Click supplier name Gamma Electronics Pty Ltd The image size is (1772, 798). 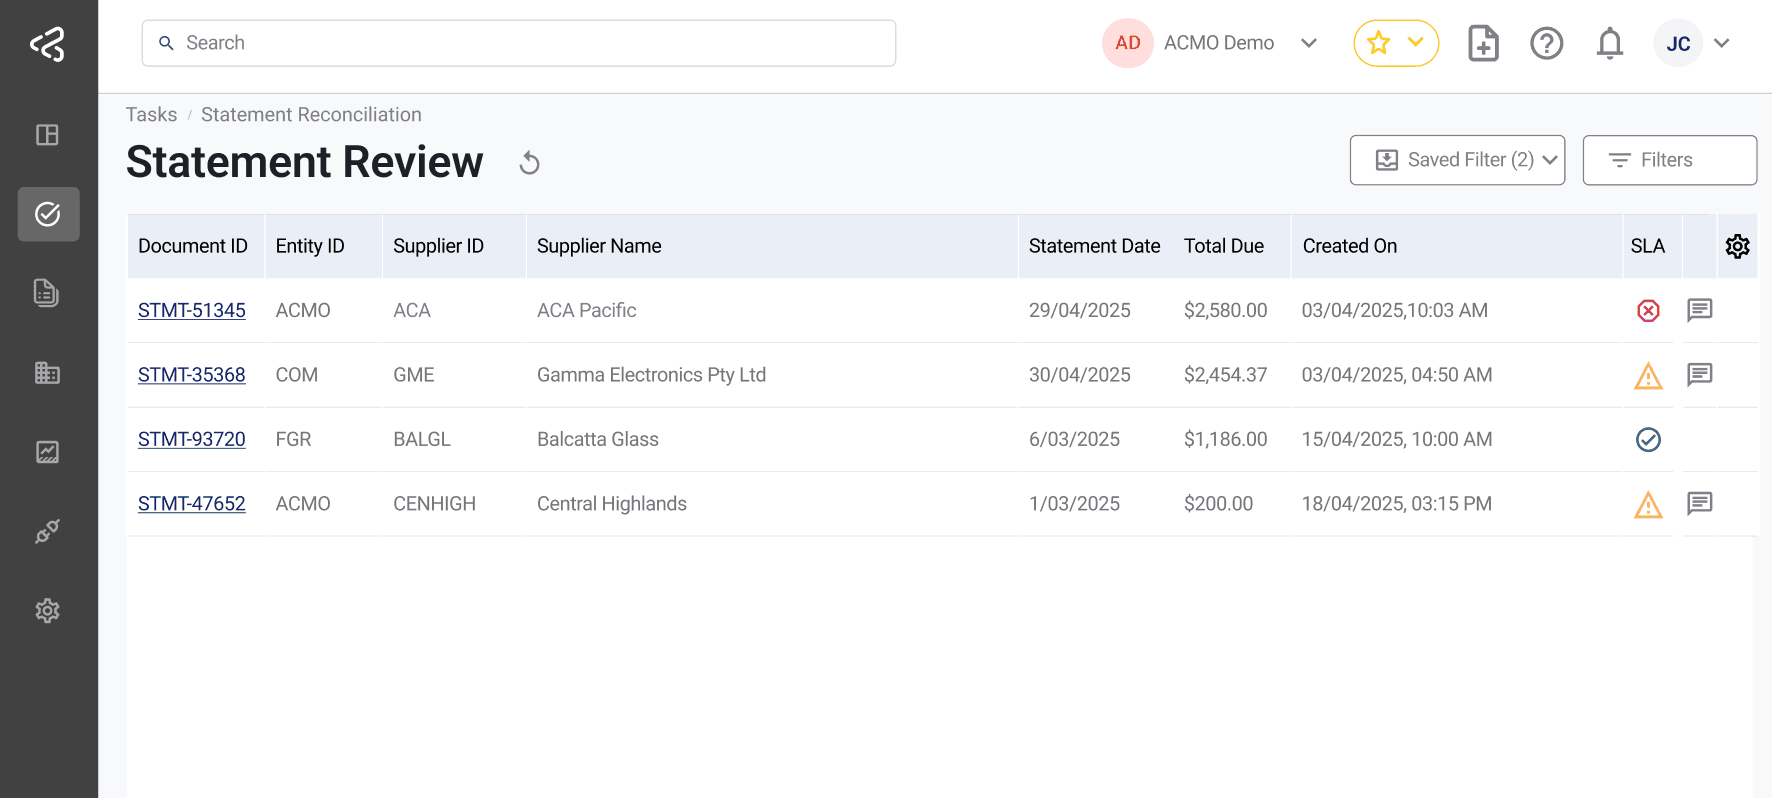(651, 375)
